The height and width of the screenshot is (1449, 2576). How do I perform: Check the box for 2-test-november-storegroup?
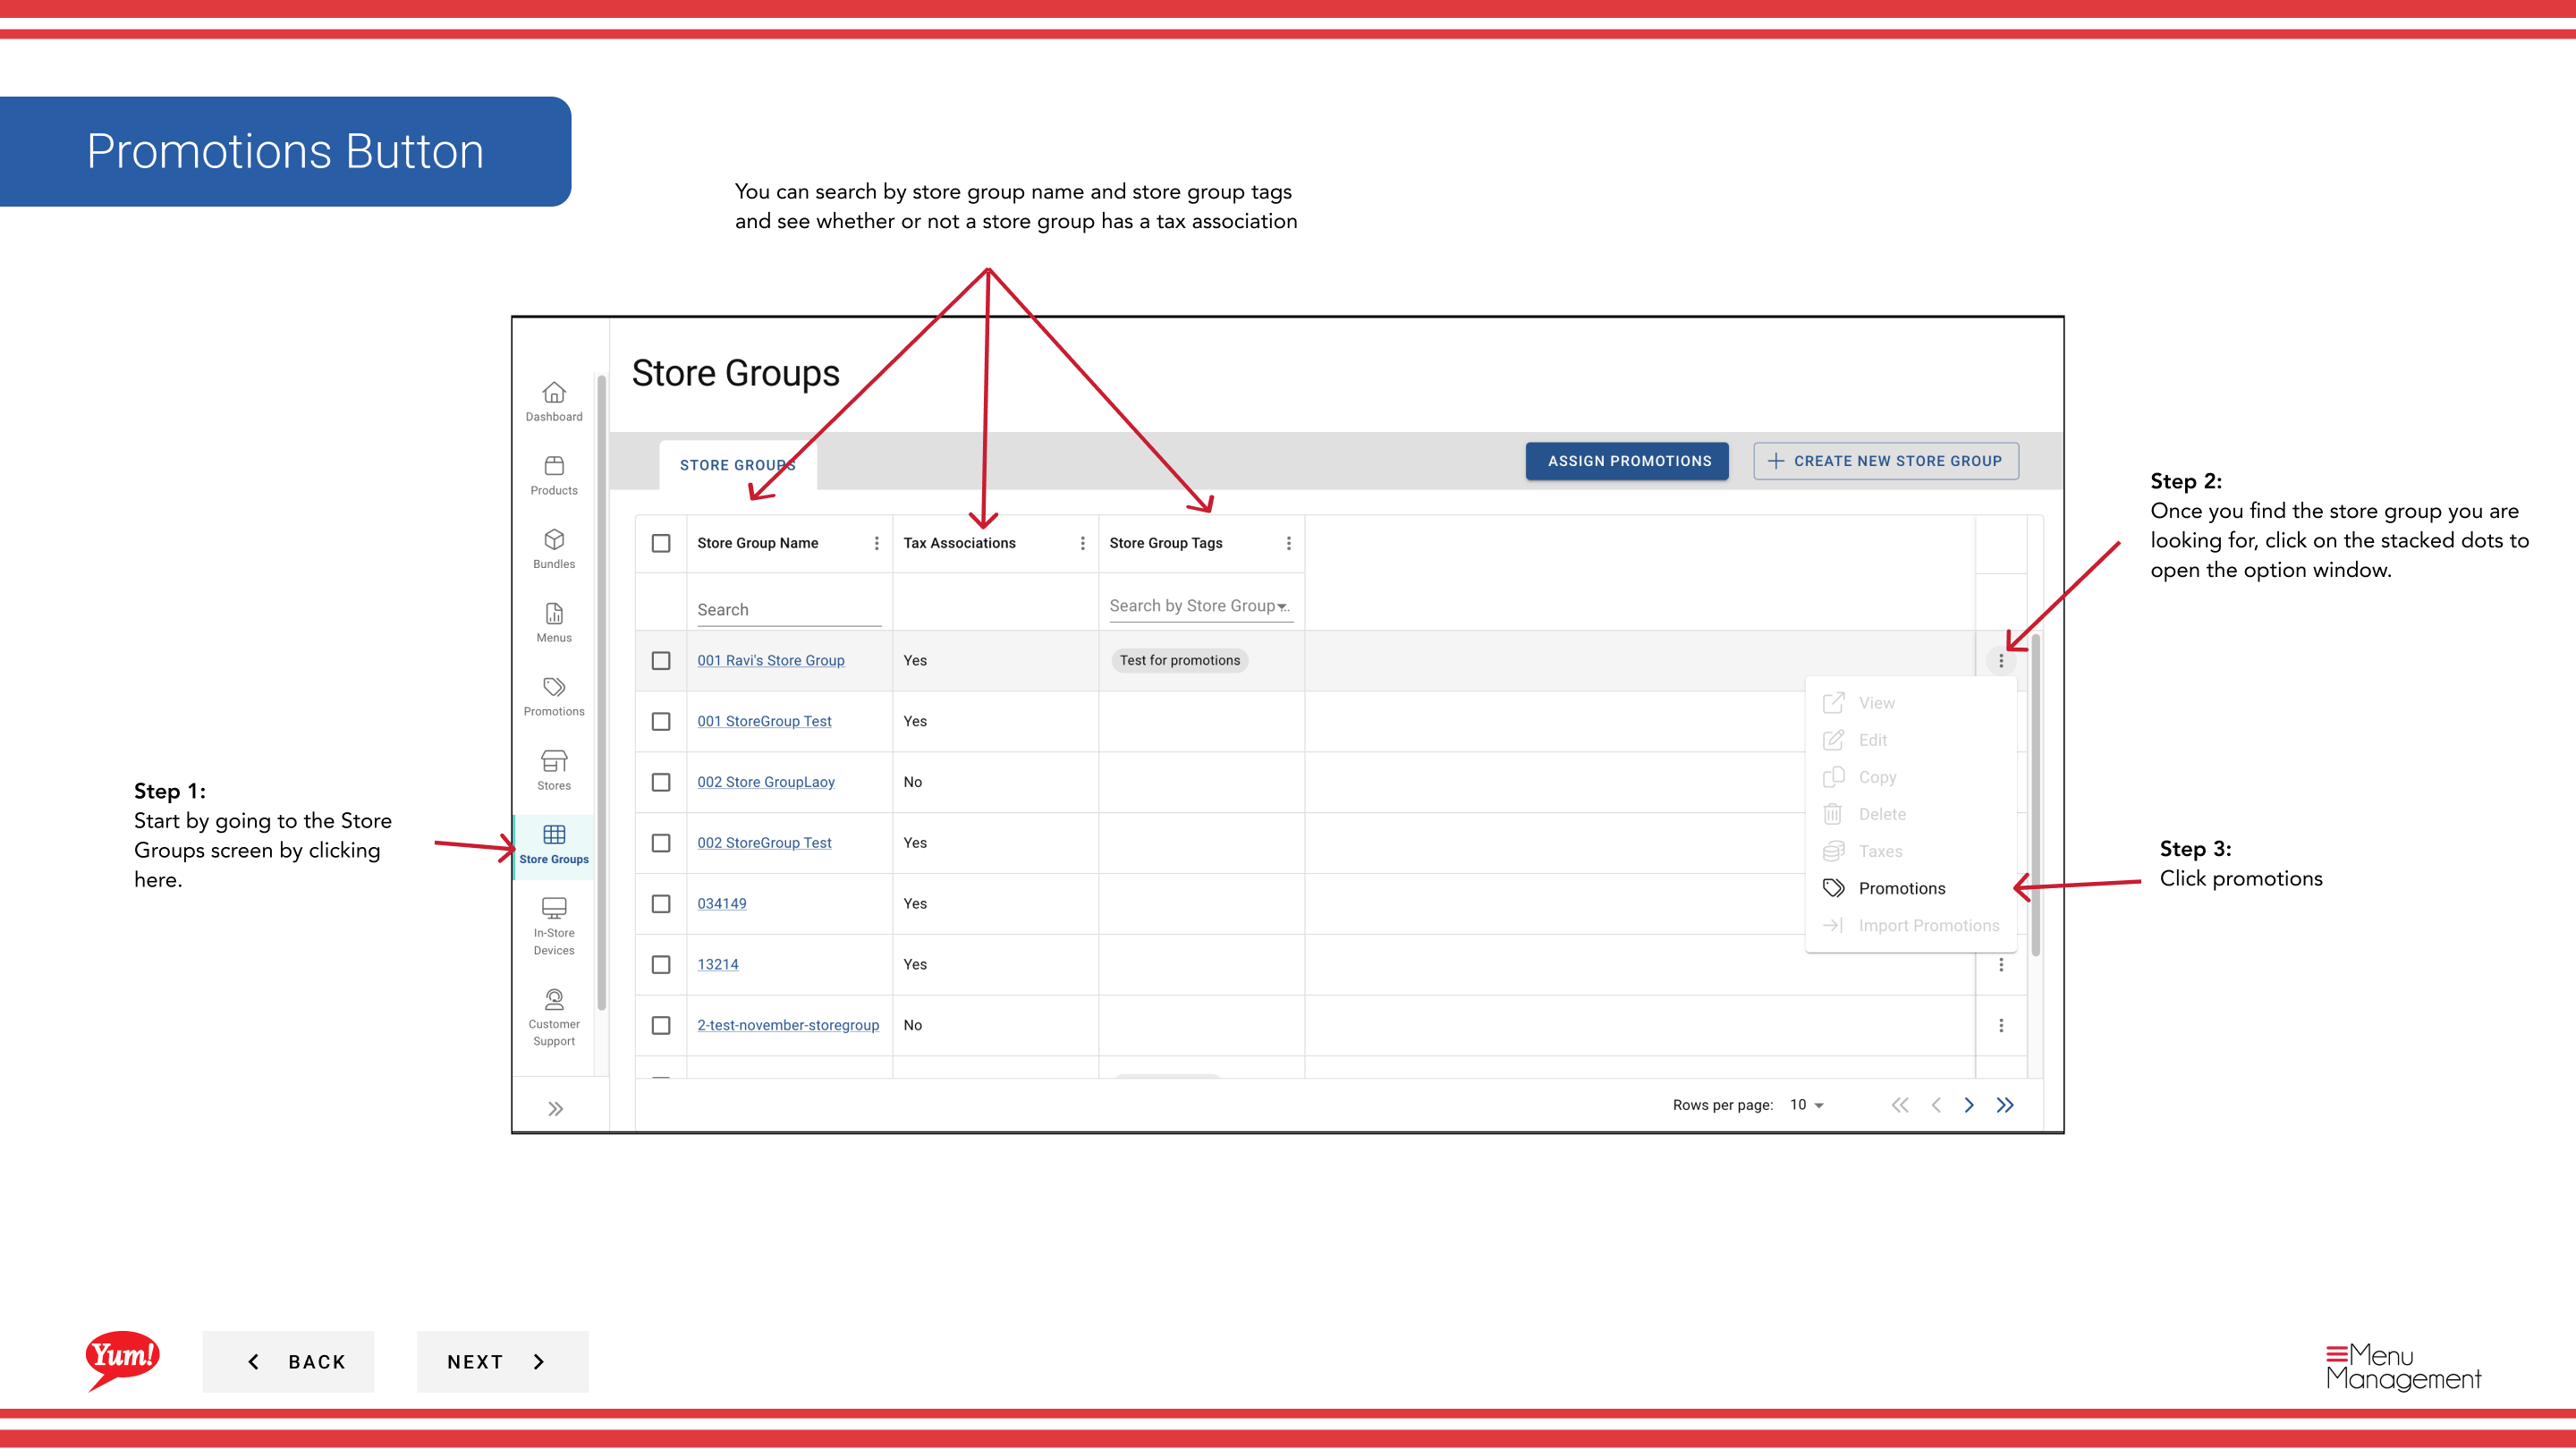point(661,1025)
